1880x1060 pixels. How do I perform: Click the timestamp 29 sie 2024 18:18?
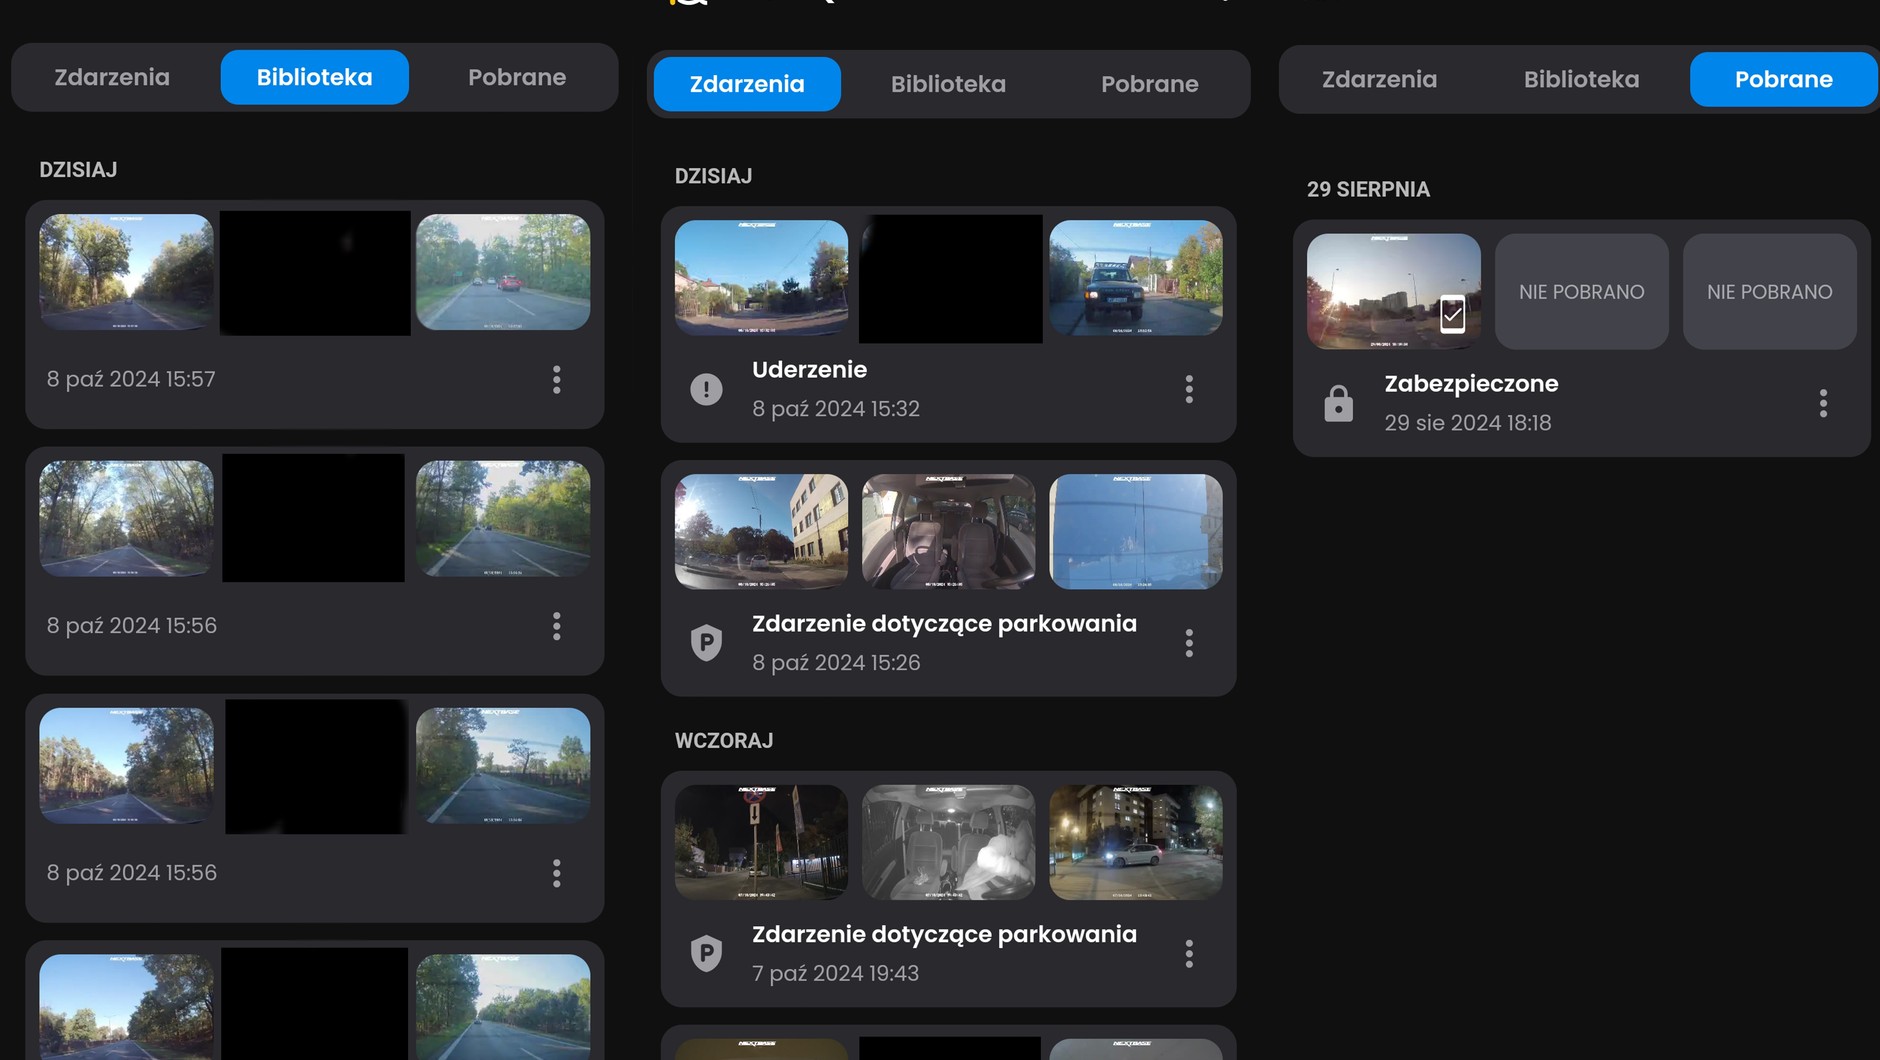[x=1468, y=423]
